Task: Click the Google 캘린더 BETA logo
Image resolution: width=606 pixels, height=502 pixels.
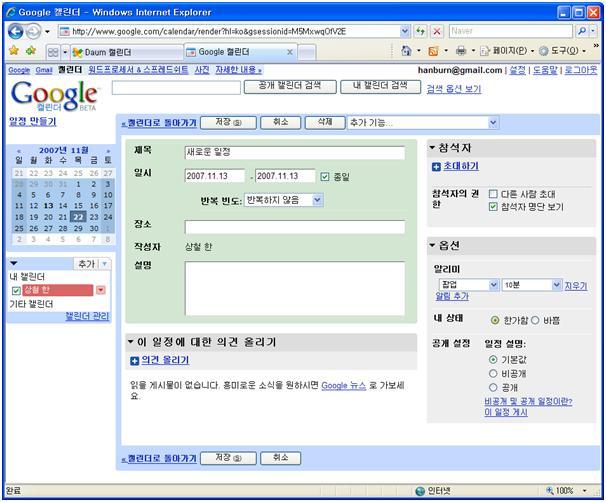Action: click(54, 95)
